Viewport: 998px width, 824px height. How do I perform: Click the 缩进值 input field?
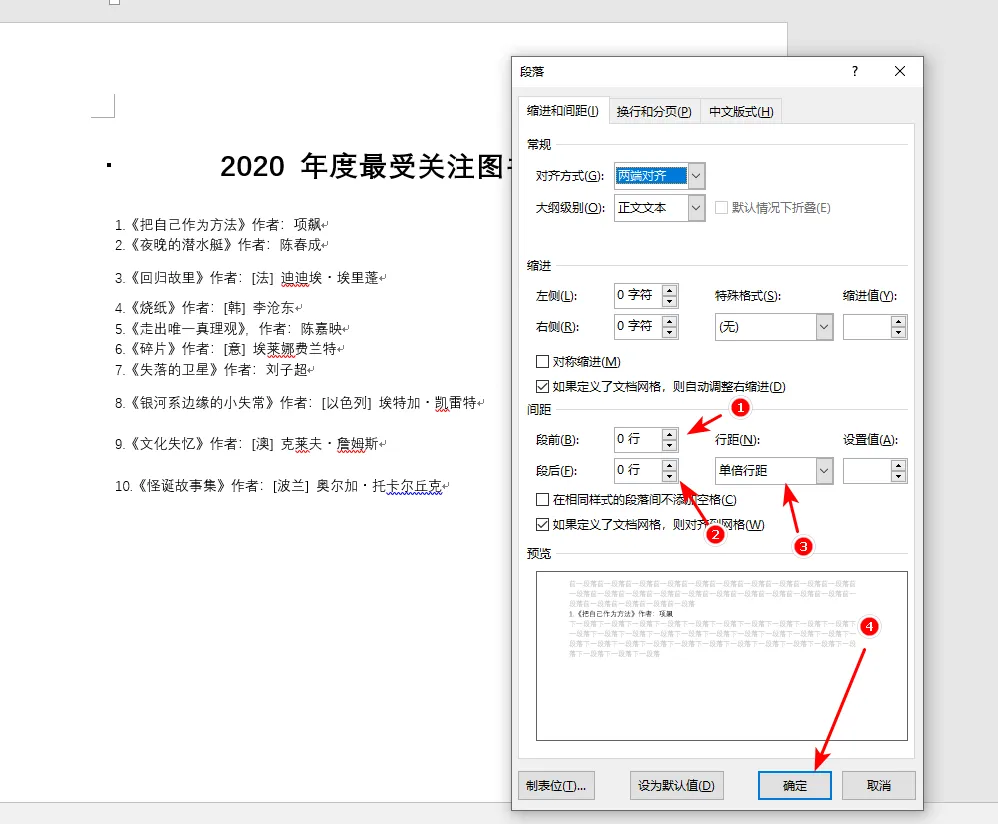[867, 327]
